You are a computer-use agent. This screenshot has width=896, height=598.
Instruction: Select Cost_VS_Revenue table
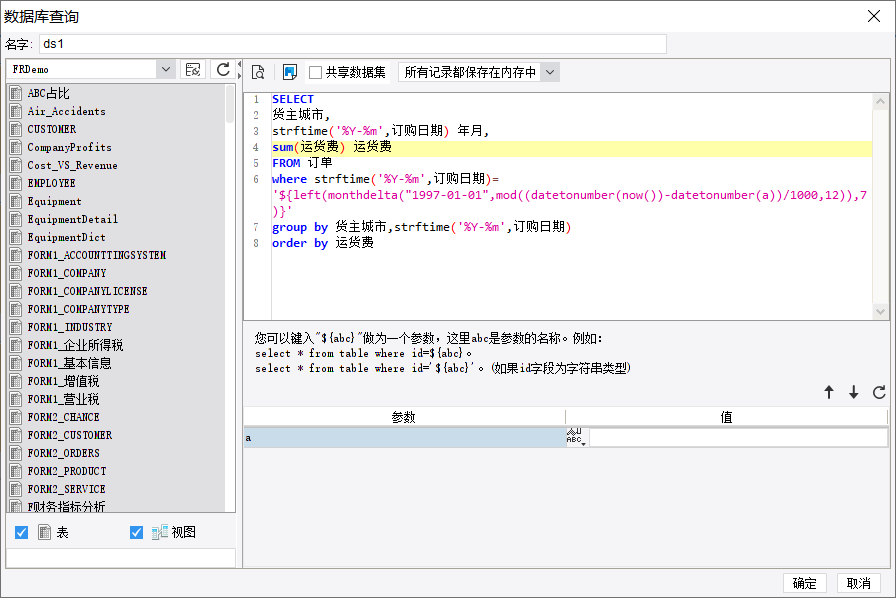pos(73,165)
